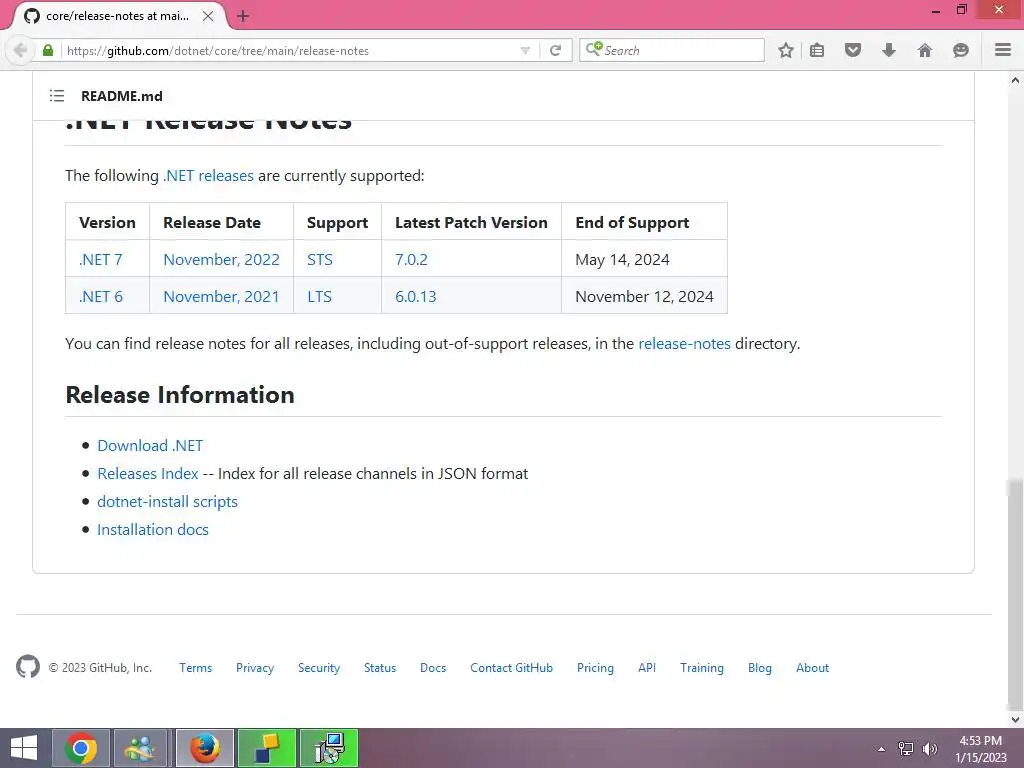Show hidden system tray icons arrow
This screenshot has height=768, width=1024.
[881, 749]
